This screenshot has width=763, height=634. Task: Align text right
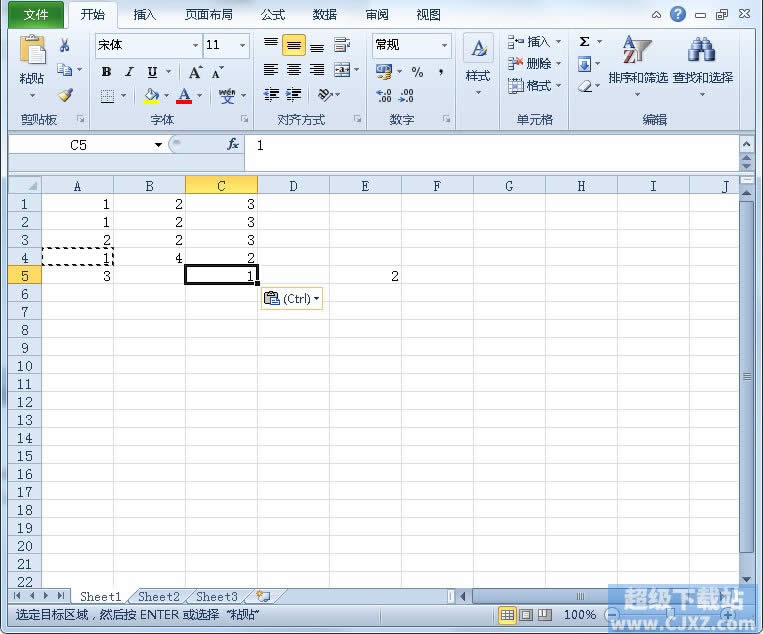pyautogui.click(x=317, y=70)
